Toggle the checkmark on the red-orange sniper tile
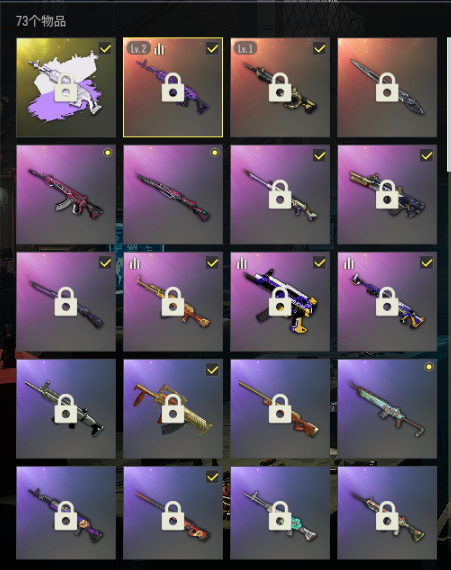 pyautogui.click(x=212, y=477)
